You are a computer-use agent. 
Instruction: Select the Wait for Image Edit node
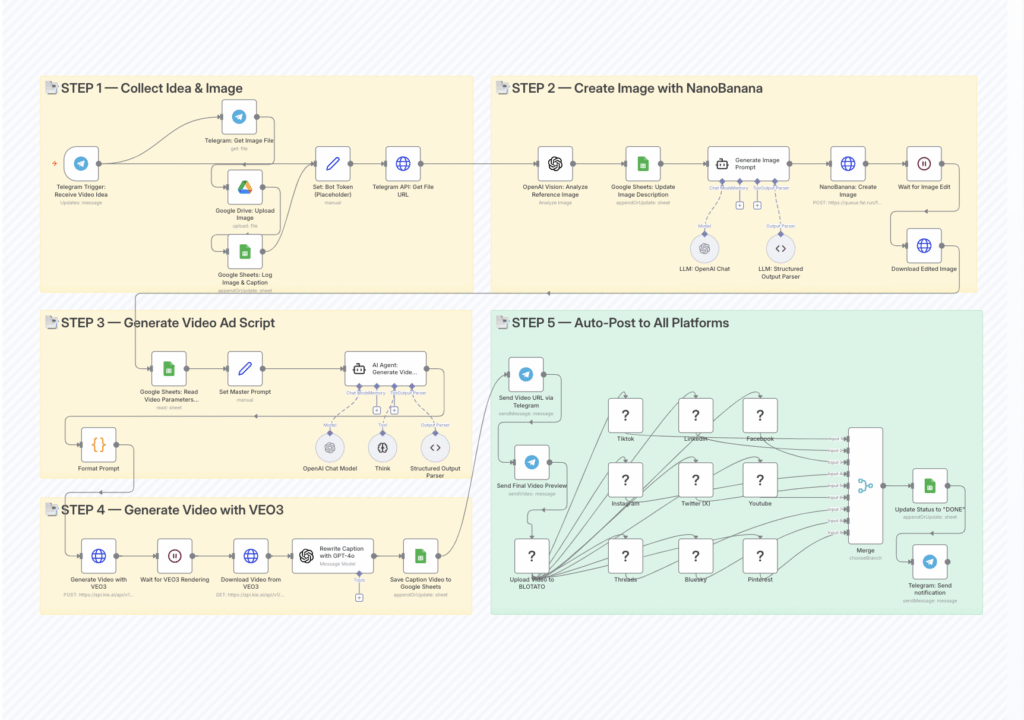point(924,163)
